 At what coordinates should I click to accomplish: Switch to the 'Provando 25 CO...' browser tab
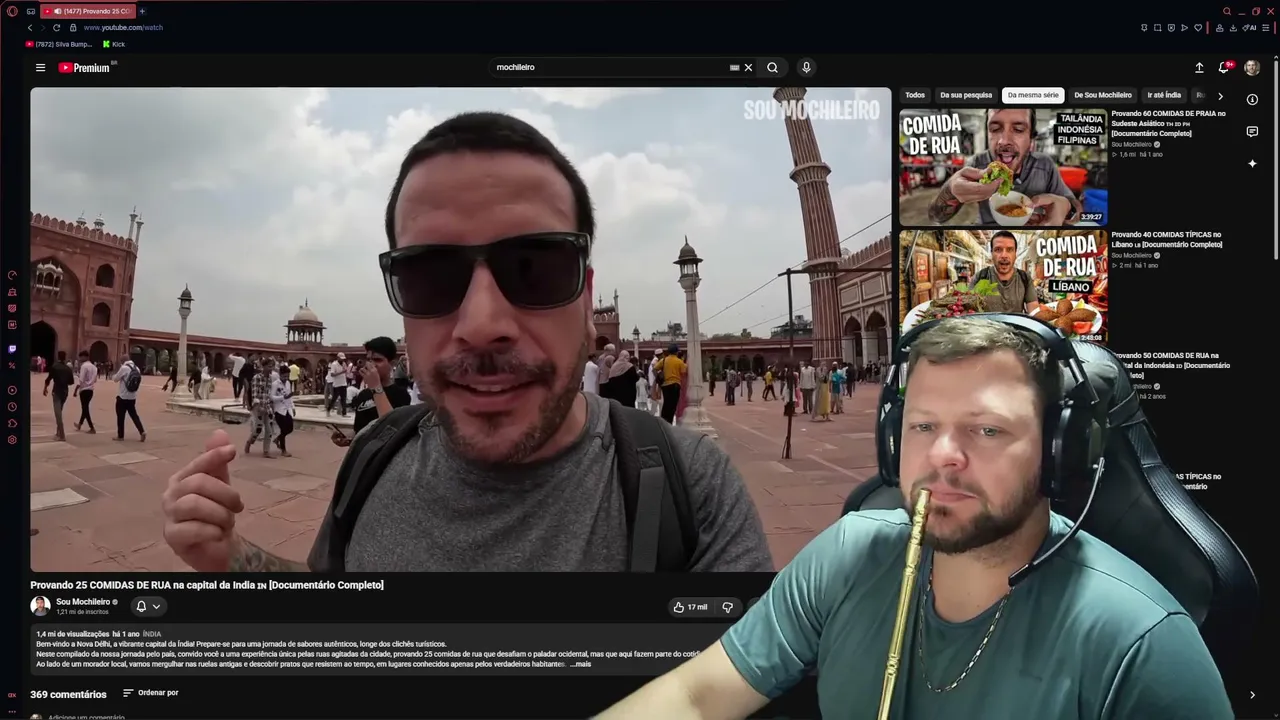[x=88, y=11]
